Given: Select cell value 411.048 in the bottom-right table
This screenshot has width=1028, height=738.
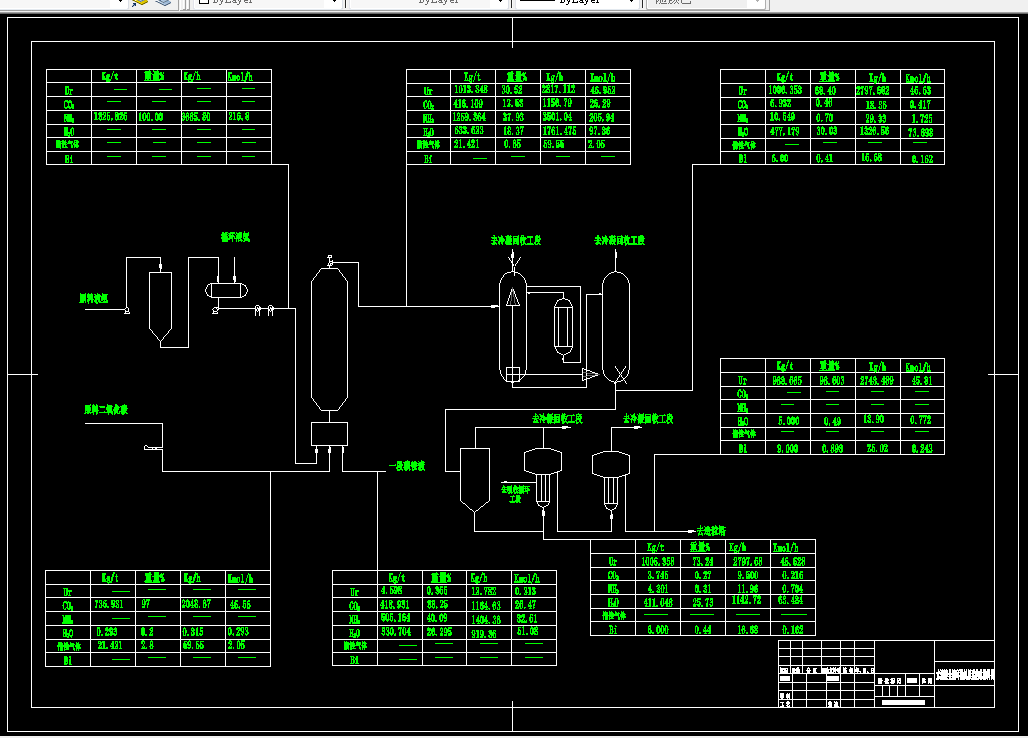Looking at the screenshot, I should point(658,602).
